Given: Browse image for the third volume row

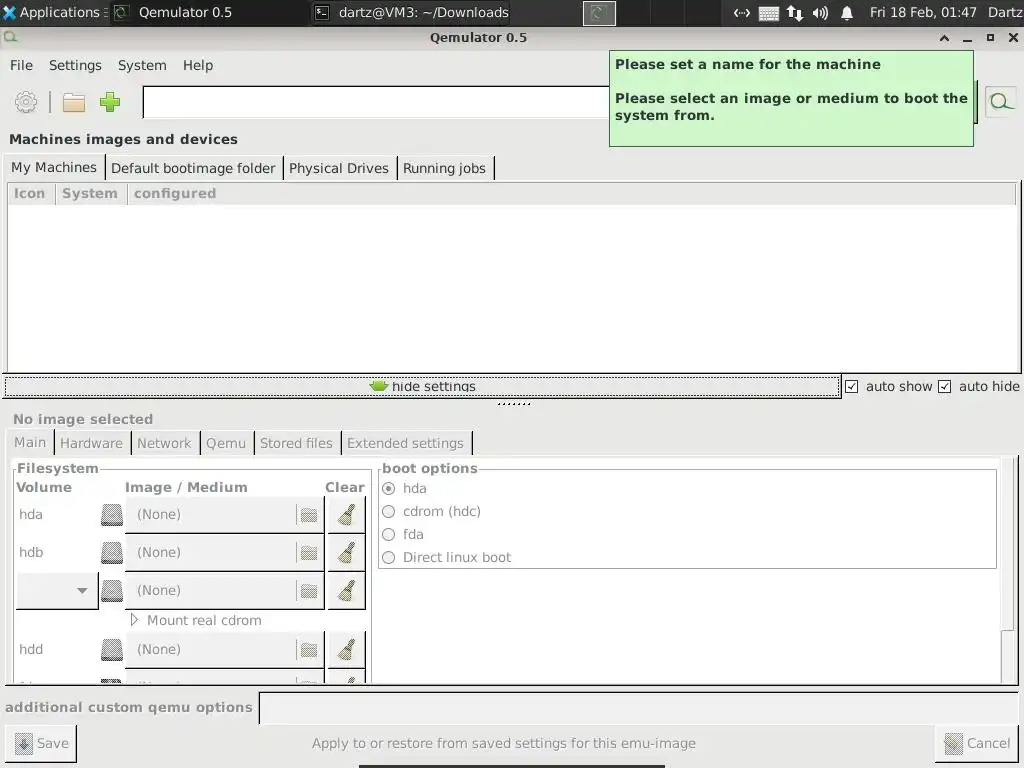Looking at the screenshot, I should tap(309, 590).
